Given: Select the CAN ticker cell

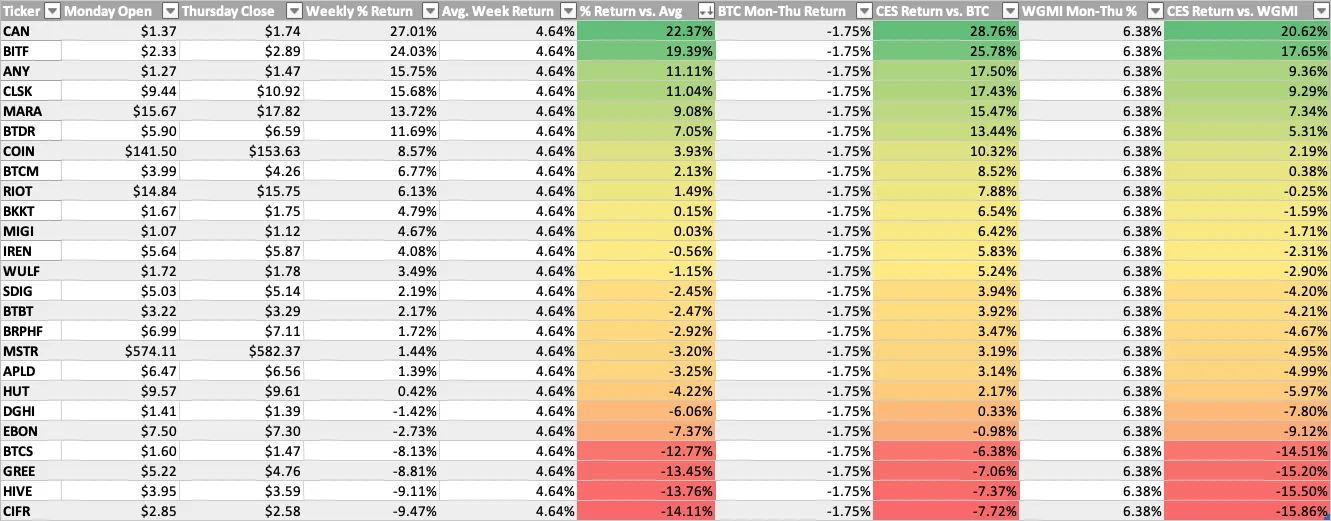Looking at the screenshot, I should pos(30,31).
